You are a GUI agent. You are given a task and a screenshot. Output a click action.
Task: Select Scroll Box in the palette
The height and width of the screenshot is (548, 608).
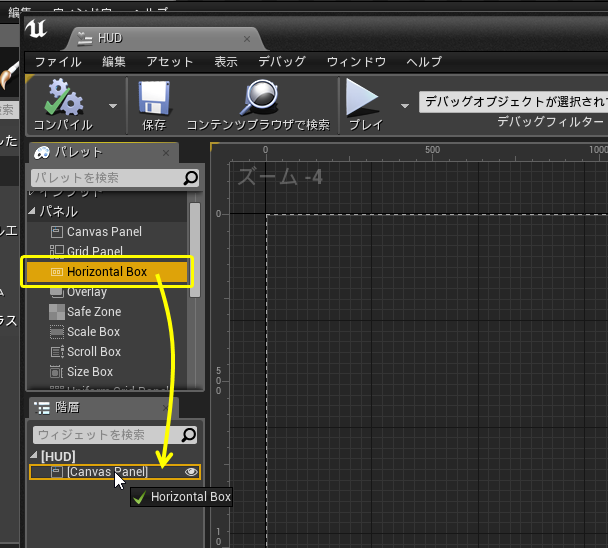tap(94, 351)
